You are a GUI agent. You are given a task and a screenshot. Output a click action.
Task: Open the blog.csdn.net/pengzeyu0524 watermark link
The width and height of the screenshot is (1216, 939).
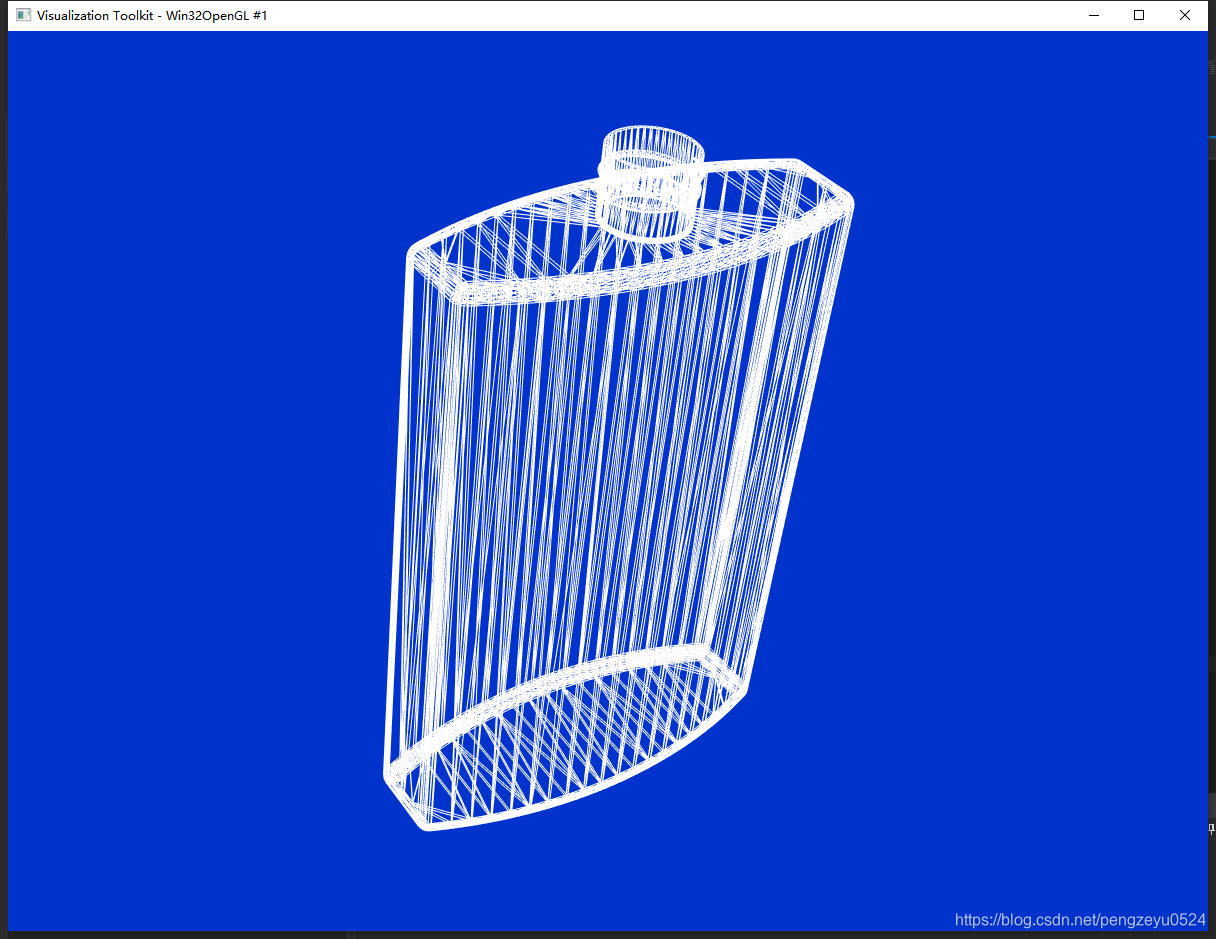point(1078,917)
